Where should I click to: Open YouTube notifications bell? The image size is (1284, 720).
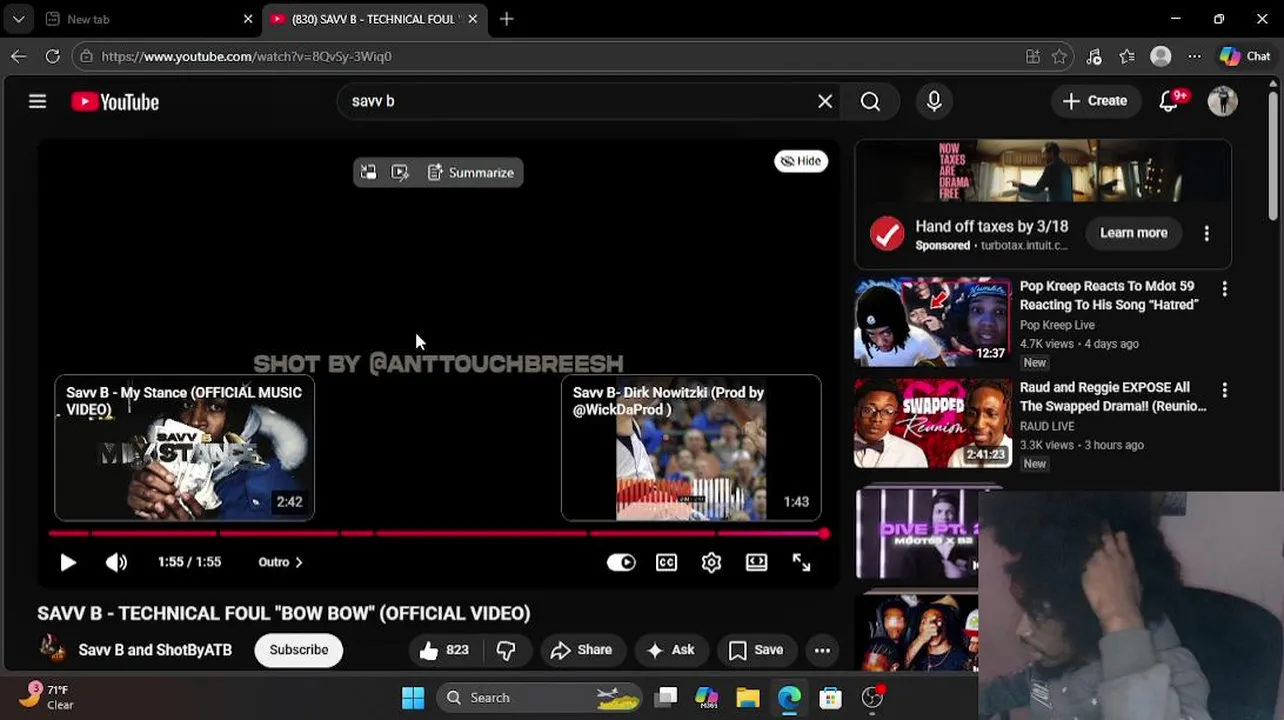1169,101
